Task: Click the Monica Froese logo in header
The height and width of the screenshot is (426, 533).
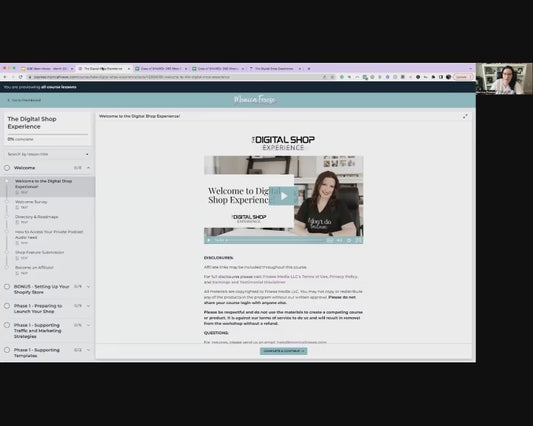Action: [x=255, y=100]
